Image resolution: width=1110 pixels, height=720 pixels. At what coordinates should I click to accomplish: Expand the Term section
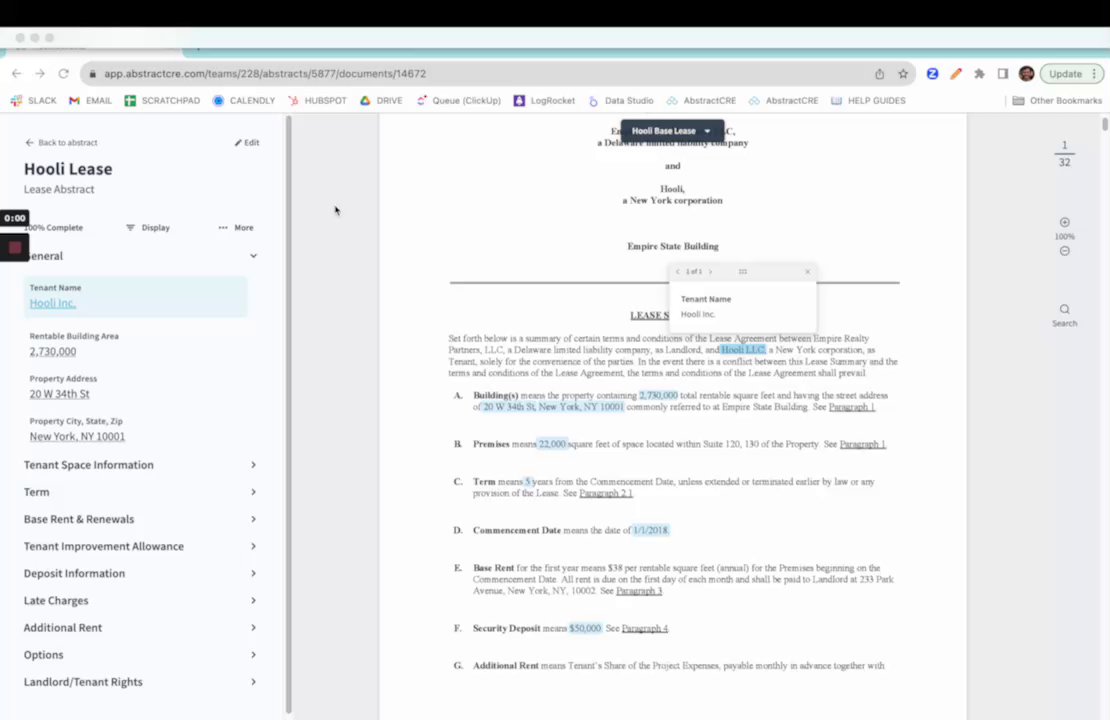tap(140, 492)
